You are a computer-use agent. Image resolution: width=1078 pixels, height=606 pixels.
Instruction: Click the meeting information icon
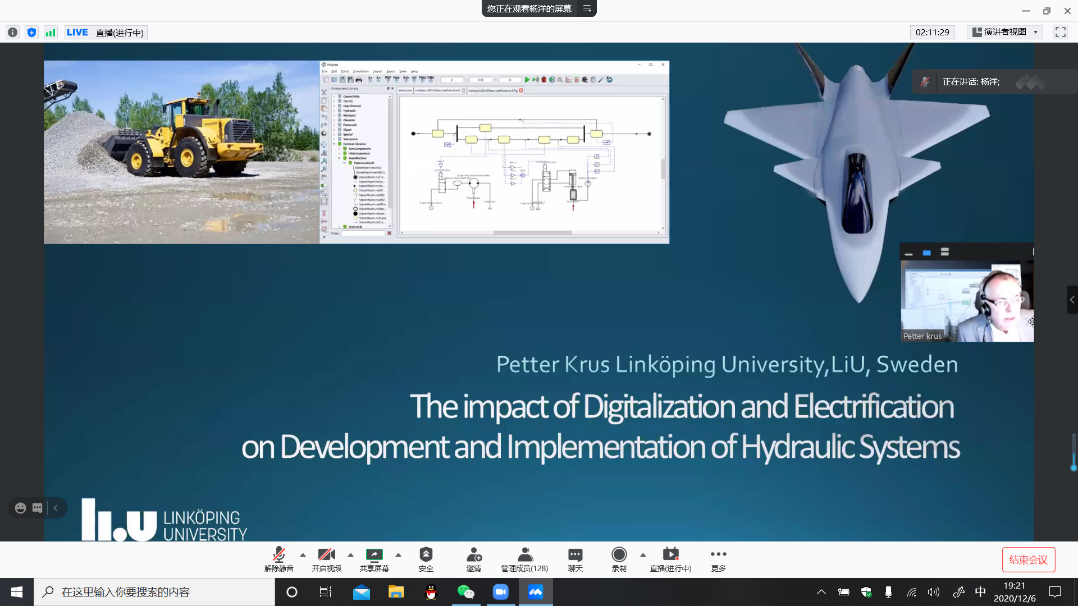[x=13, y=32]
